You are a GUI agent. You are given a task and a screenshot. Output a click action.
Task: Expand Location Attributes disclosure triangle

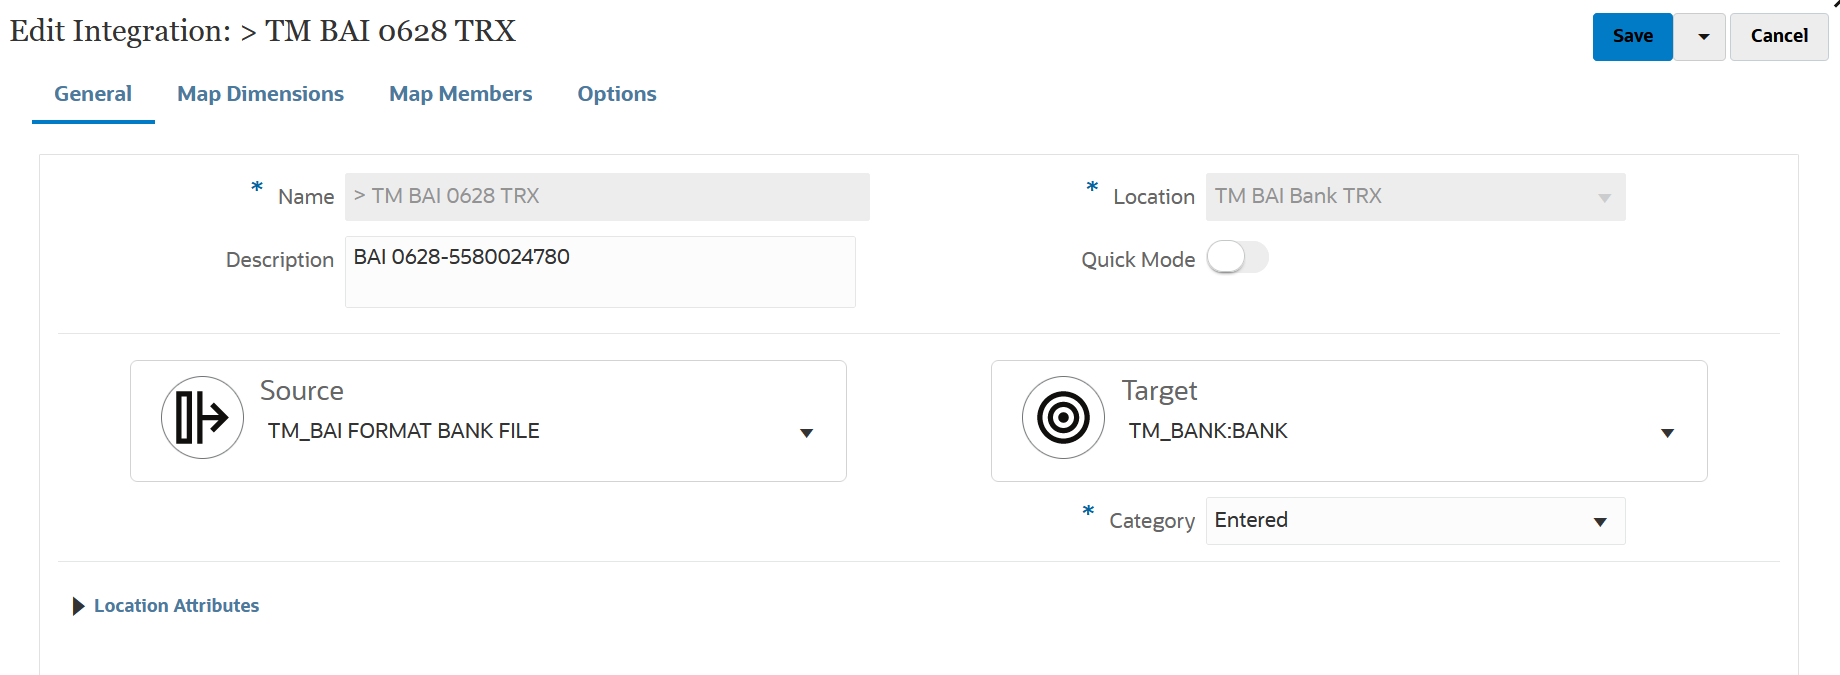(78, 606)
